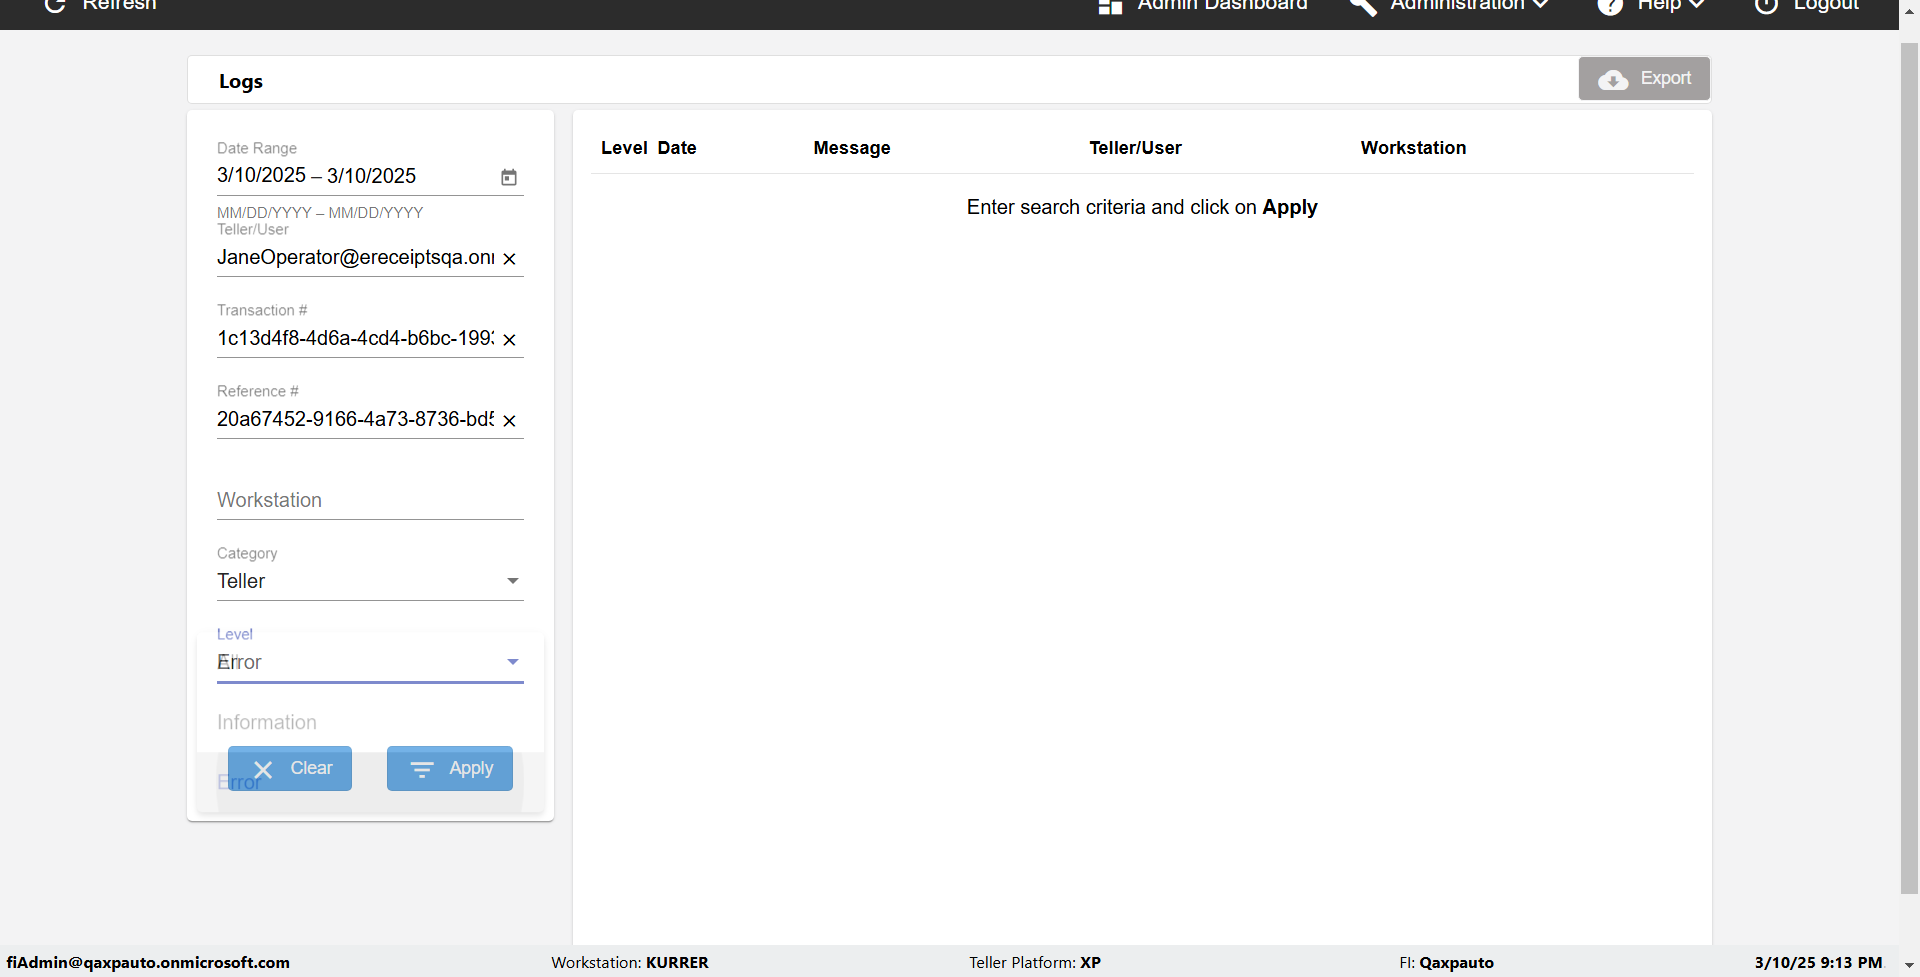Open the date range calendar picker
This screenshot has width=1920, height=977.
pos(509,177)
